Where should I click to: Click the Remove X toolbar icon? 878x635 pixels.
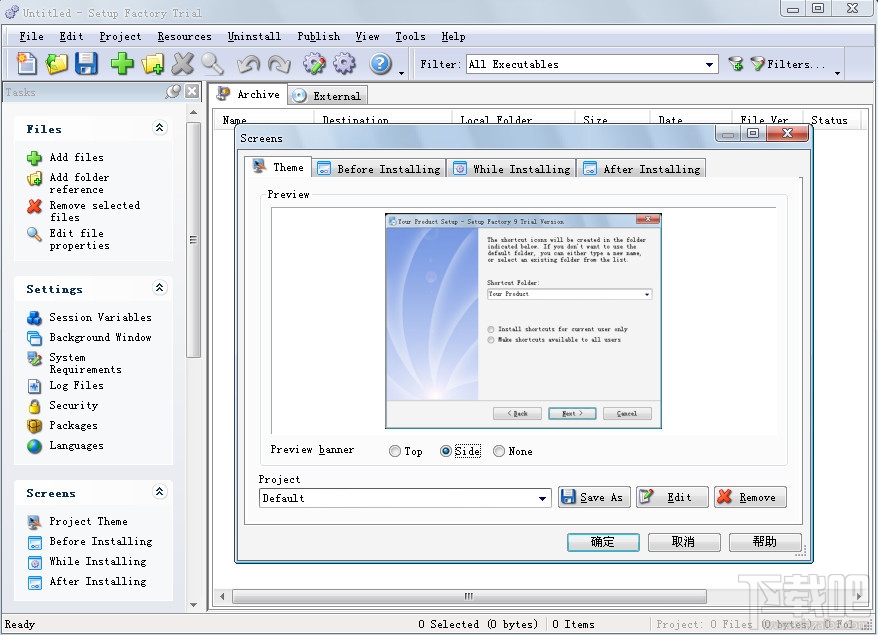click(183, 63)
